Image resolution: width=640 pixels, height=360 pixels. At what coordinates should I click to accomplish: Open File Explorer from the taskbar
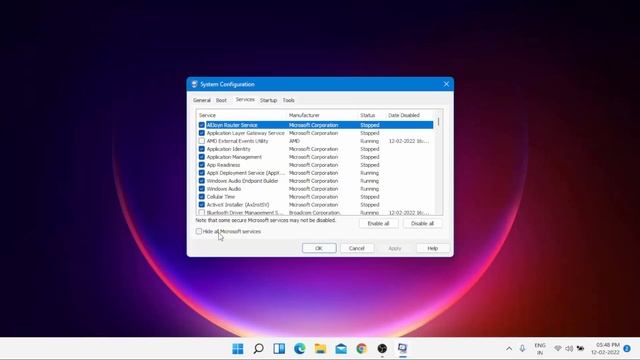[x=320, y=349]
